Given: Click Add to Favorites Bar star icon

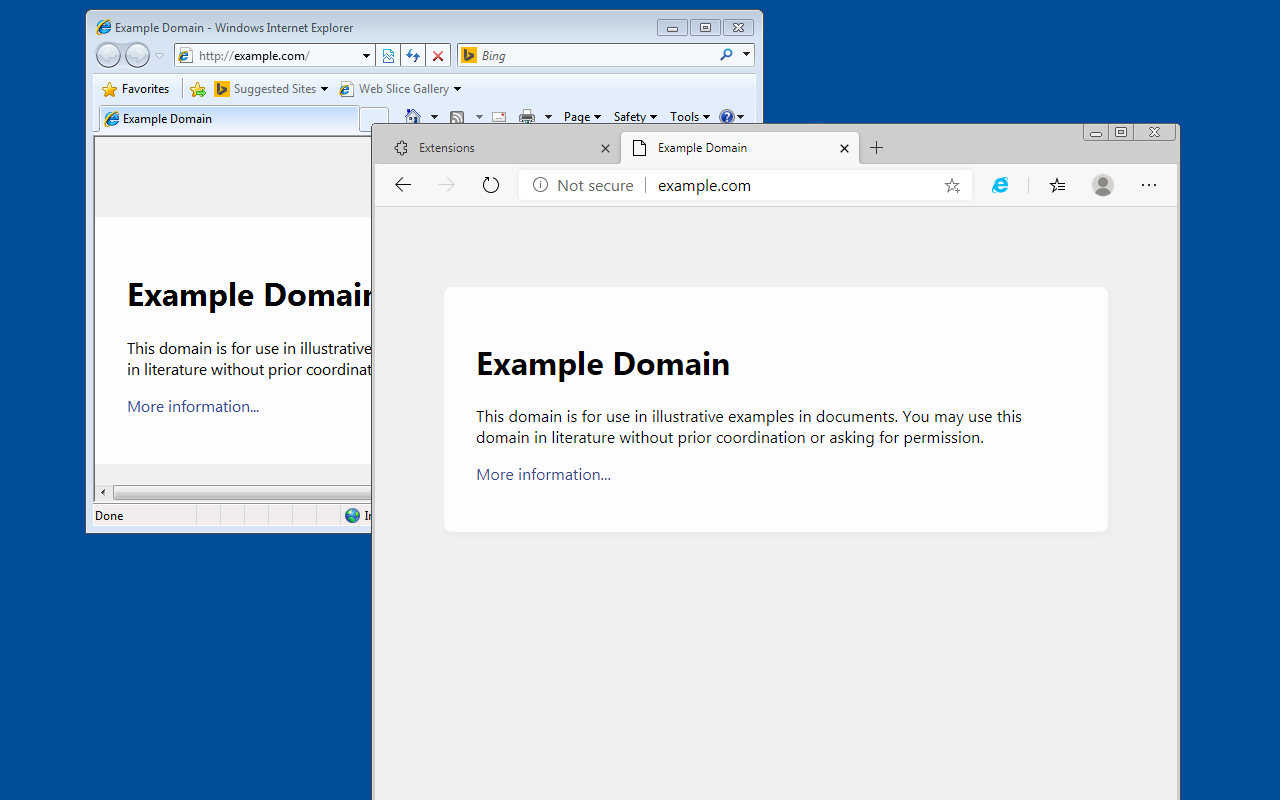Looking at the screenshot, I should (x=198, y=89).
